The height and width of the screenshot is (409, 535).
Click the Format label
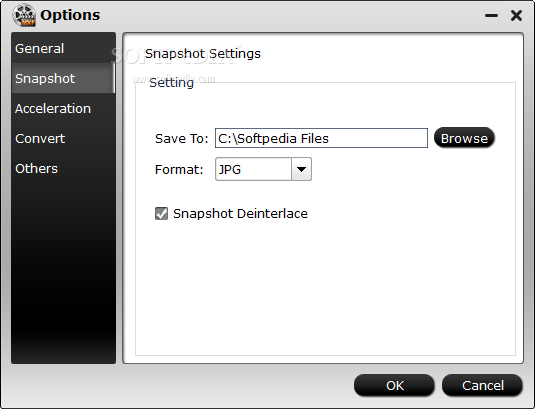click(x=179, y=170)
